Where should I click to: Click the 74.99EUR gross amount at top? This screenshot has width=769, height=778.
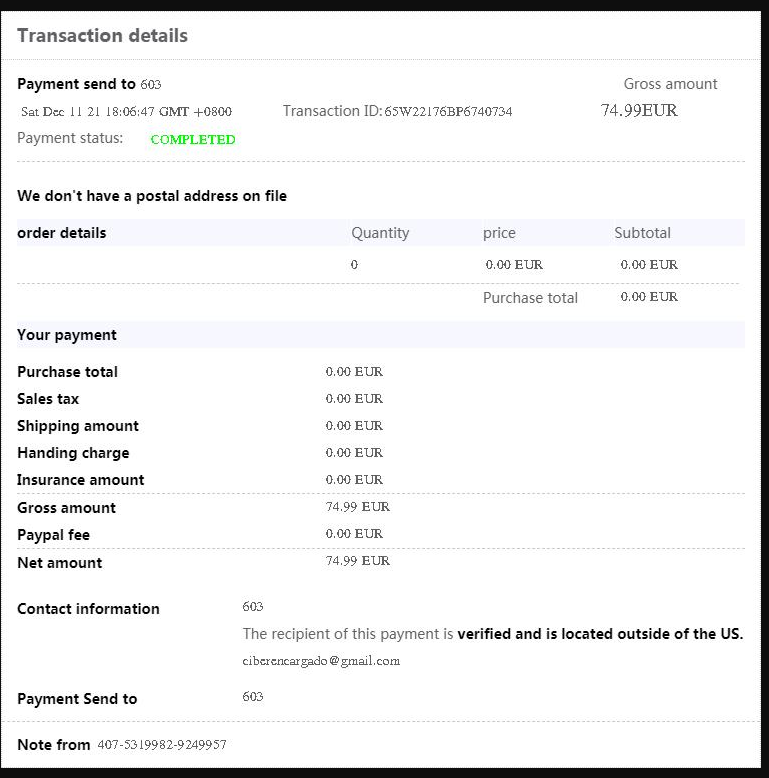639,111
